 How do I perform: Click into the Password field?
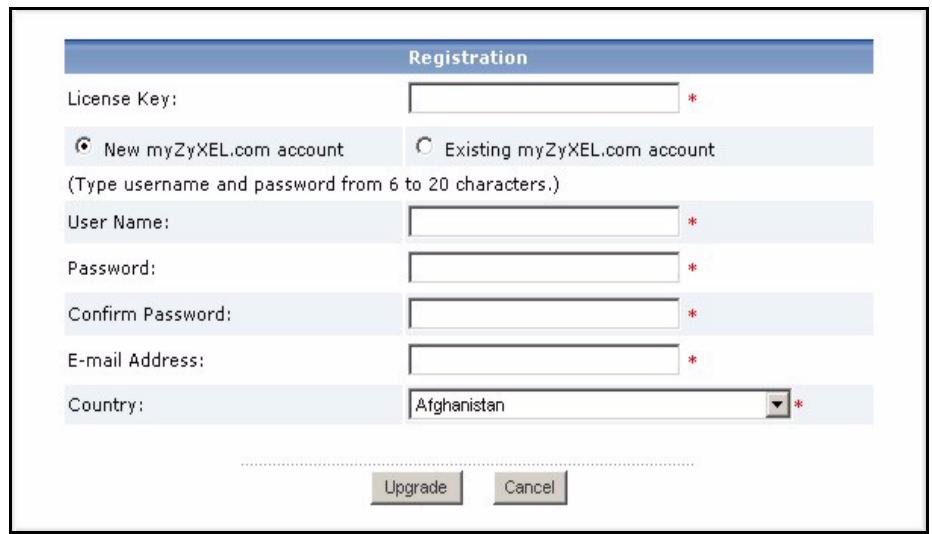pos(544,268)
